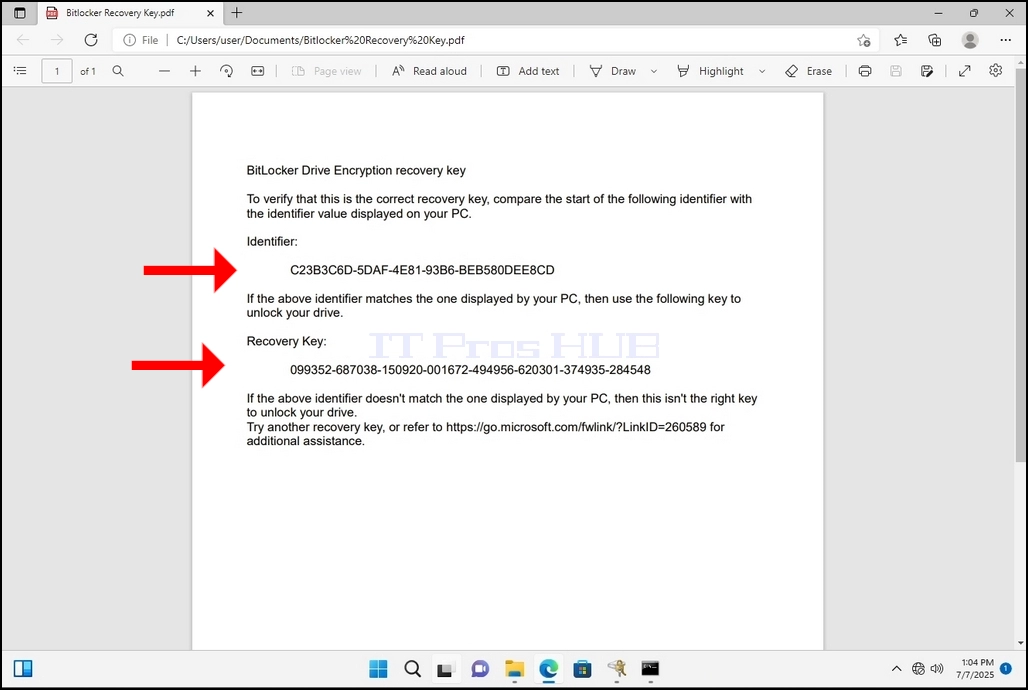Select the Add text tool
The image size is (1028, 690).
(528, 71)
